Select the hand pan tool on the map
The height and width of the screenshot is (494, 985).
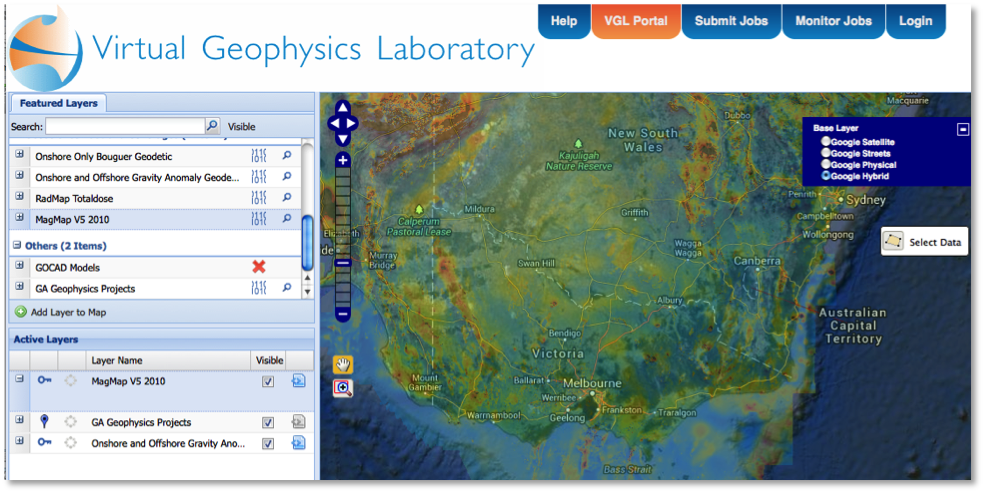tap(343, 365)
